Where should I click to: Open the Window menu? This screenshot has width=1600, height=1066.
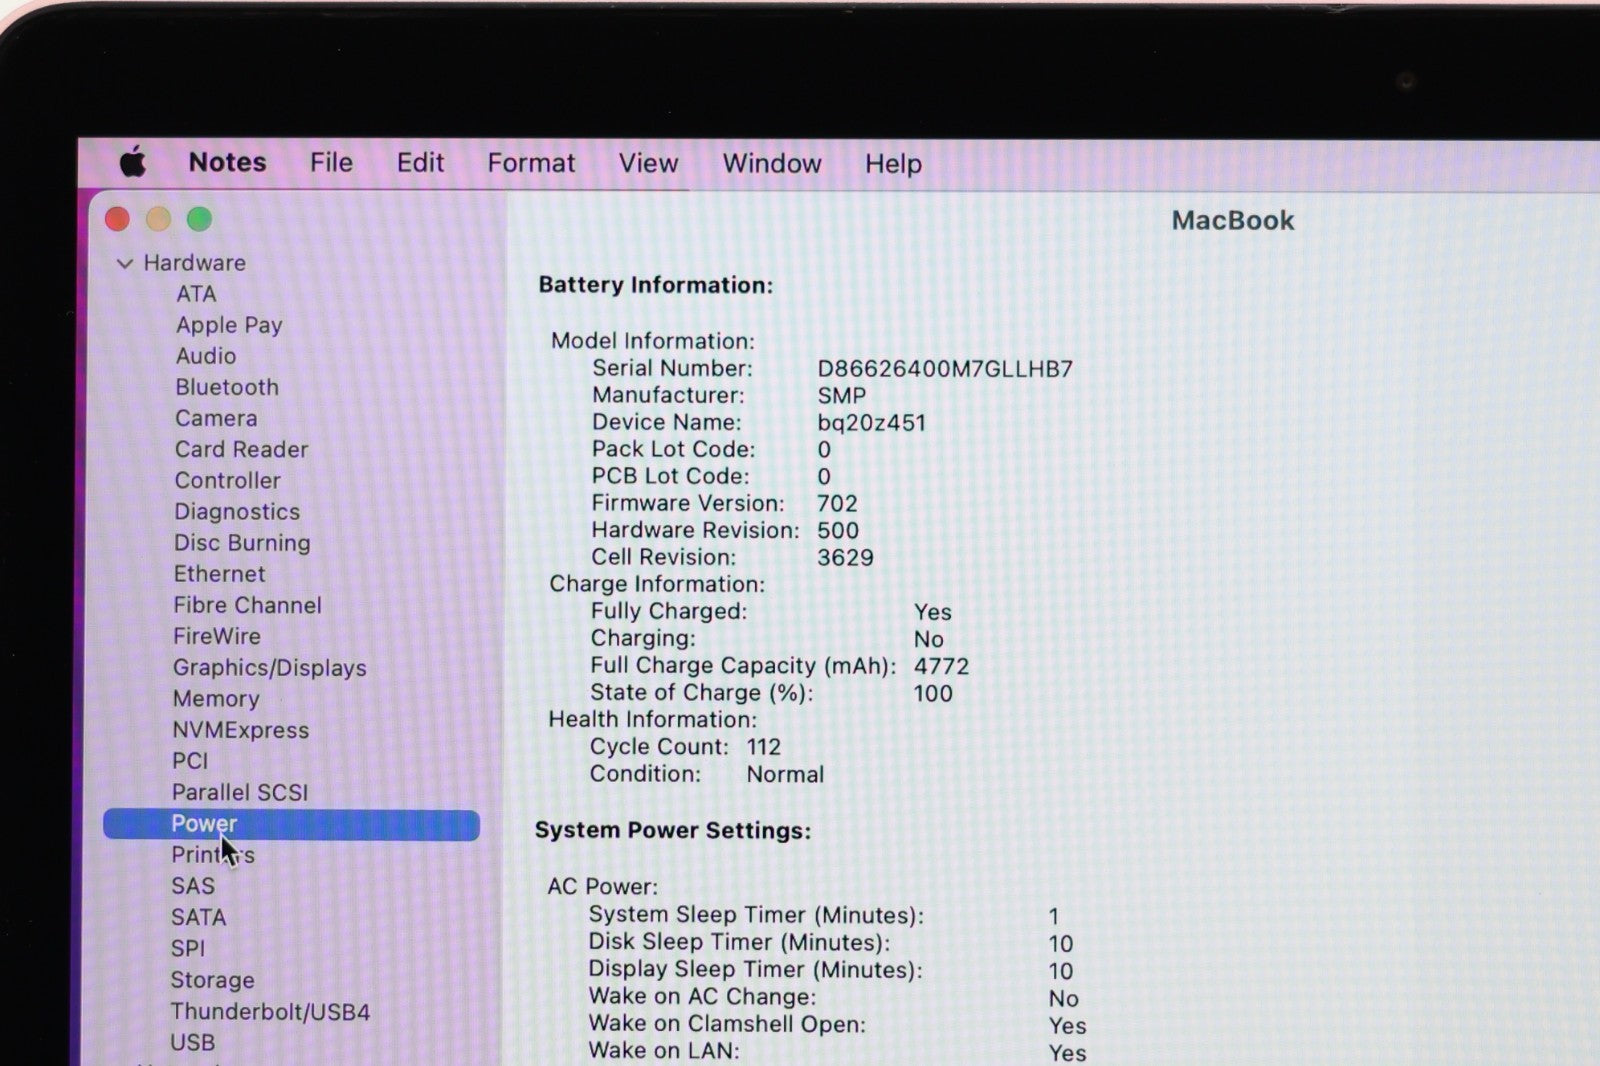pos(771,163)
